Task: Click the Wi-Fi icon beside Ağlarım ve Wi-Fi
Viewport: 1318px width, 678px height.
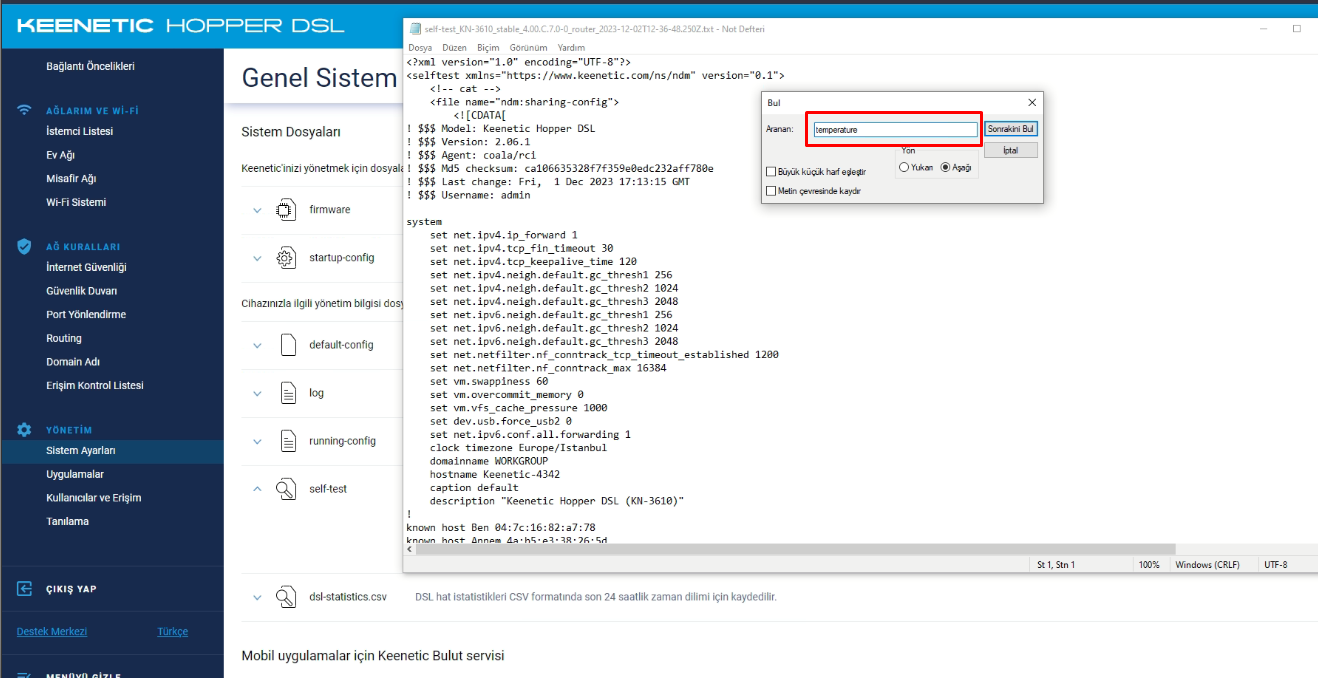Action: [24, 110]
